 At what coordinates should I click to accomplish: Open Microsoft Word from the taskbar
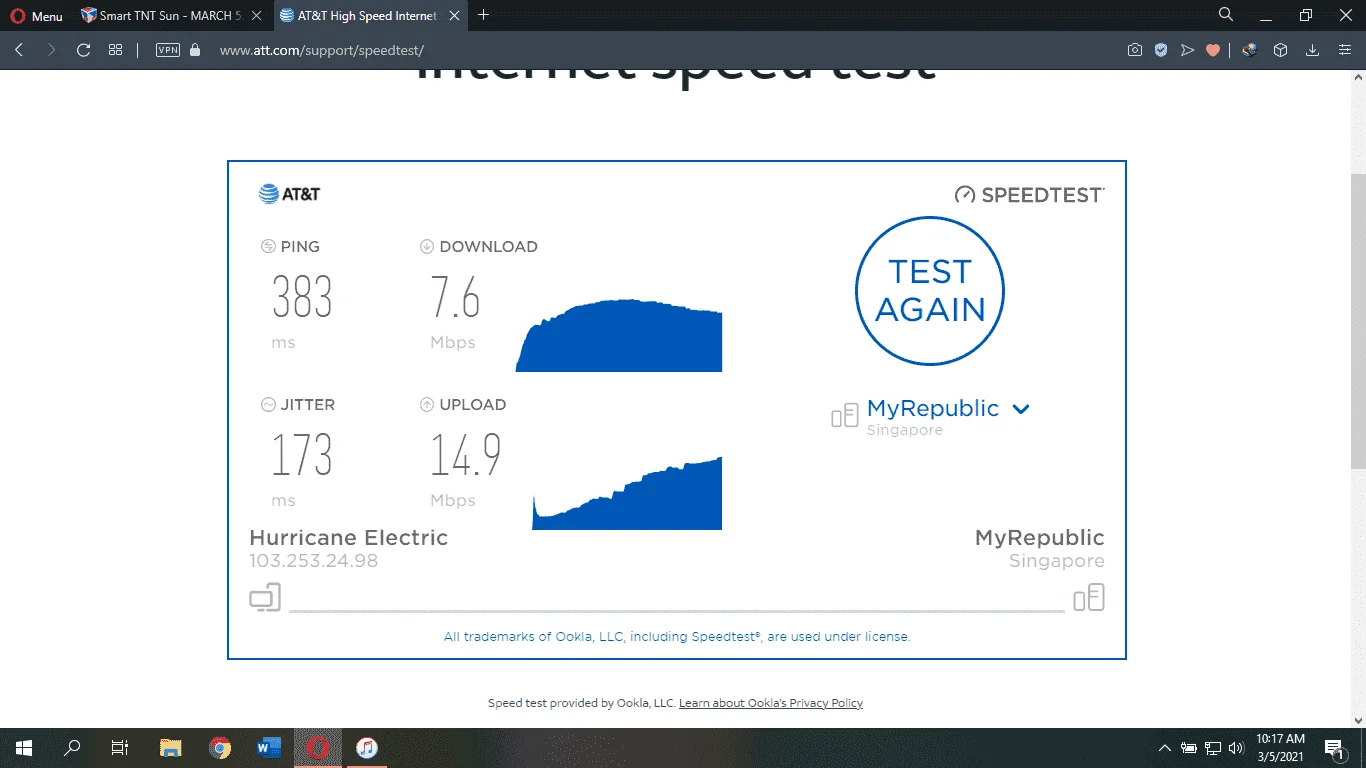(269, 747)
